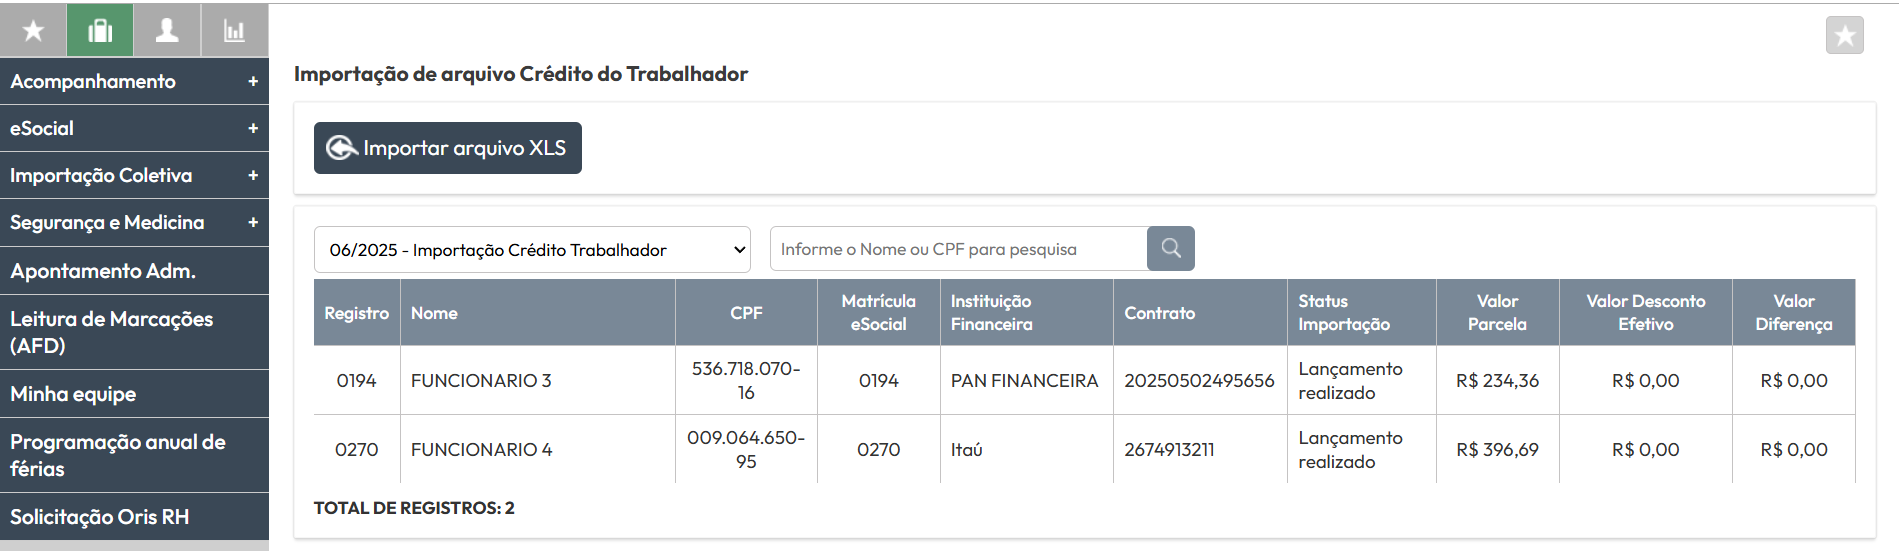Open Programação anual de férias
Screen dimensions: 1899x551
click(x=134, y=455)
